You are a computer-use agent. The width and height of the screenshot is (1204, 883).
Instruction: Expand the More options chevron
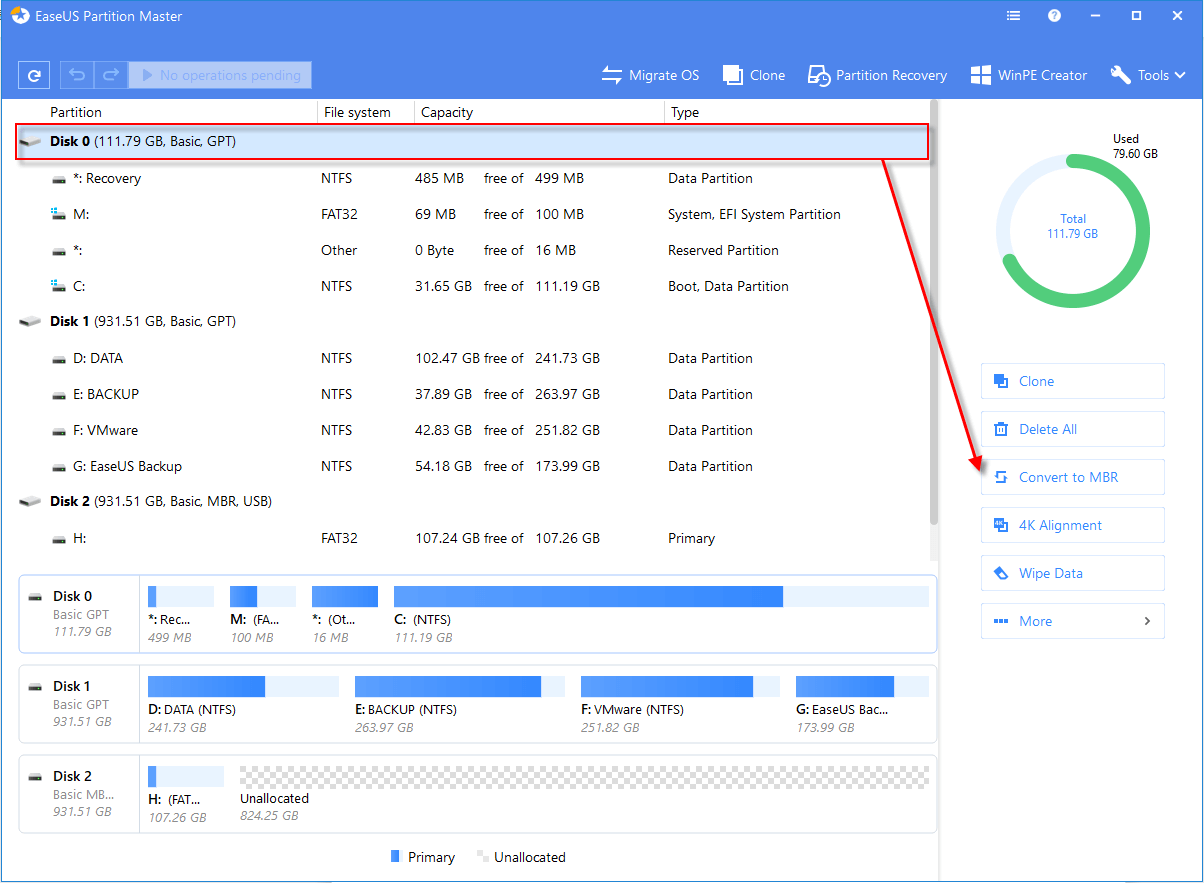[1147, 621]
